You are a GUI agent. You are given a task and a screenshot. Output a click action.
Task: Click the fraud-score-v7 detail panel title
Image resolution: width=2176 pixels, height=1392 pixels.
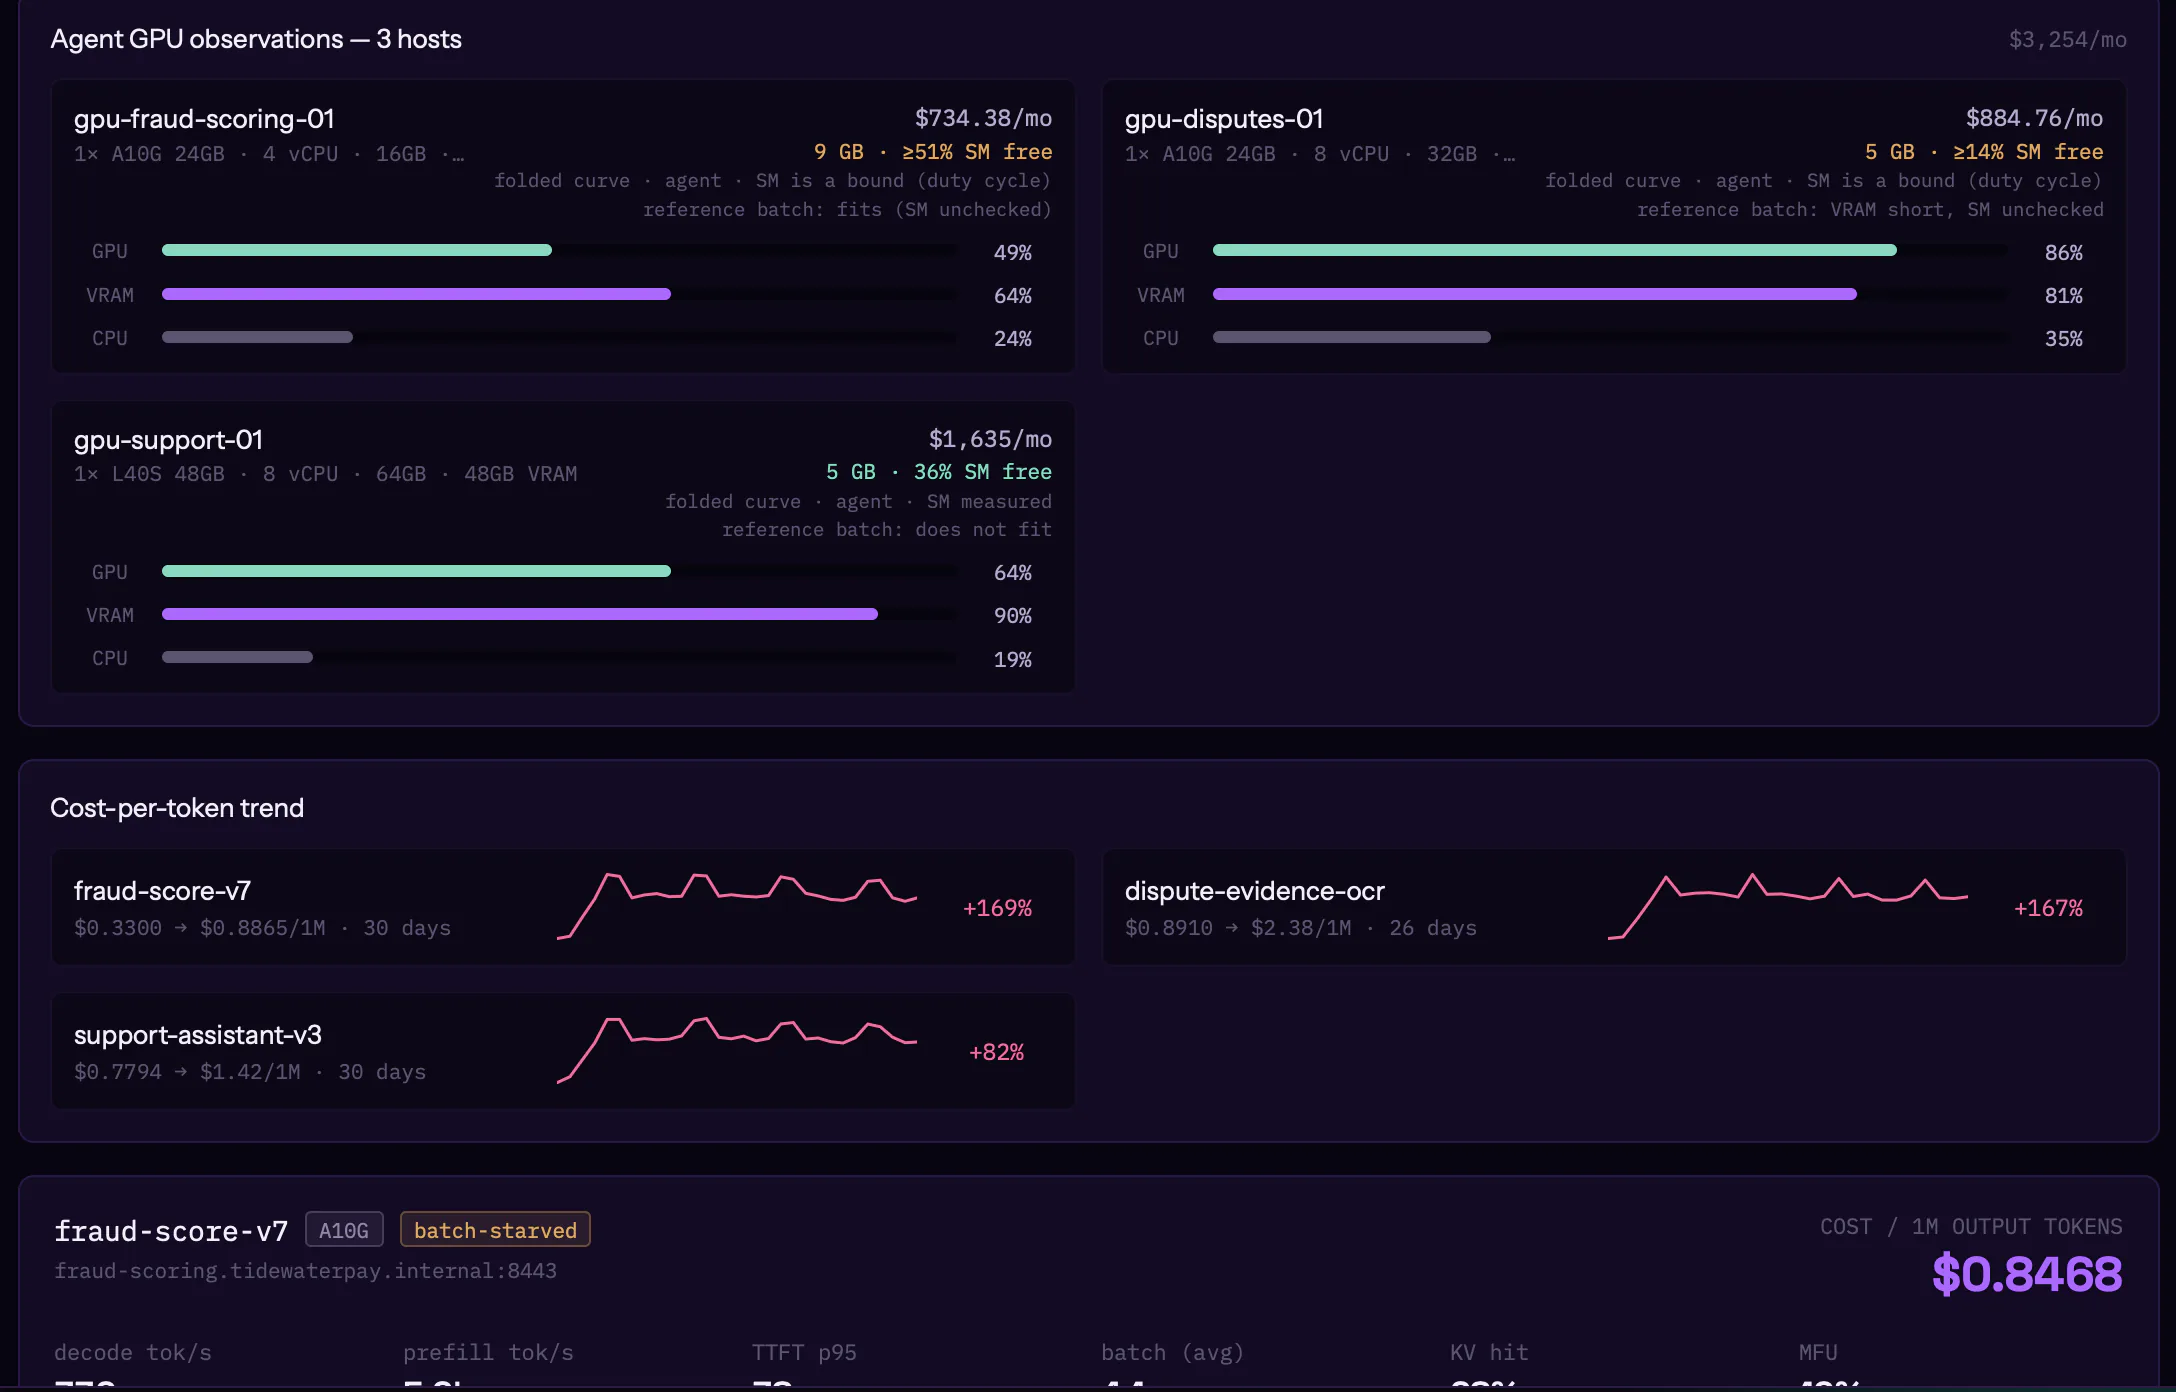coord(171,1231)
